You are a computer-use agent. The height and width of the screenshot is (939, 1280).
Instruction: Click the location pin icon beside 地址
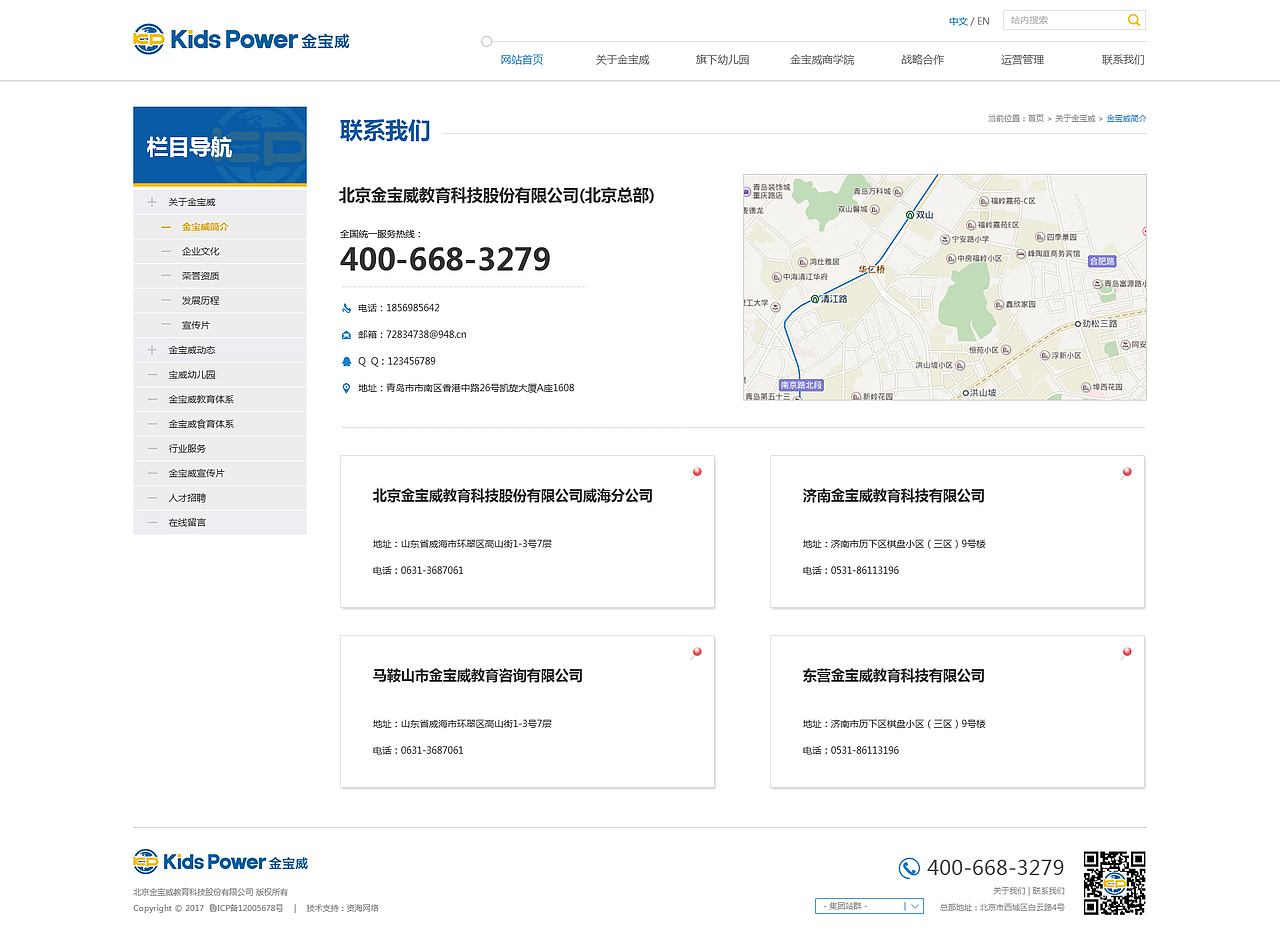click(x=346, y=388)
